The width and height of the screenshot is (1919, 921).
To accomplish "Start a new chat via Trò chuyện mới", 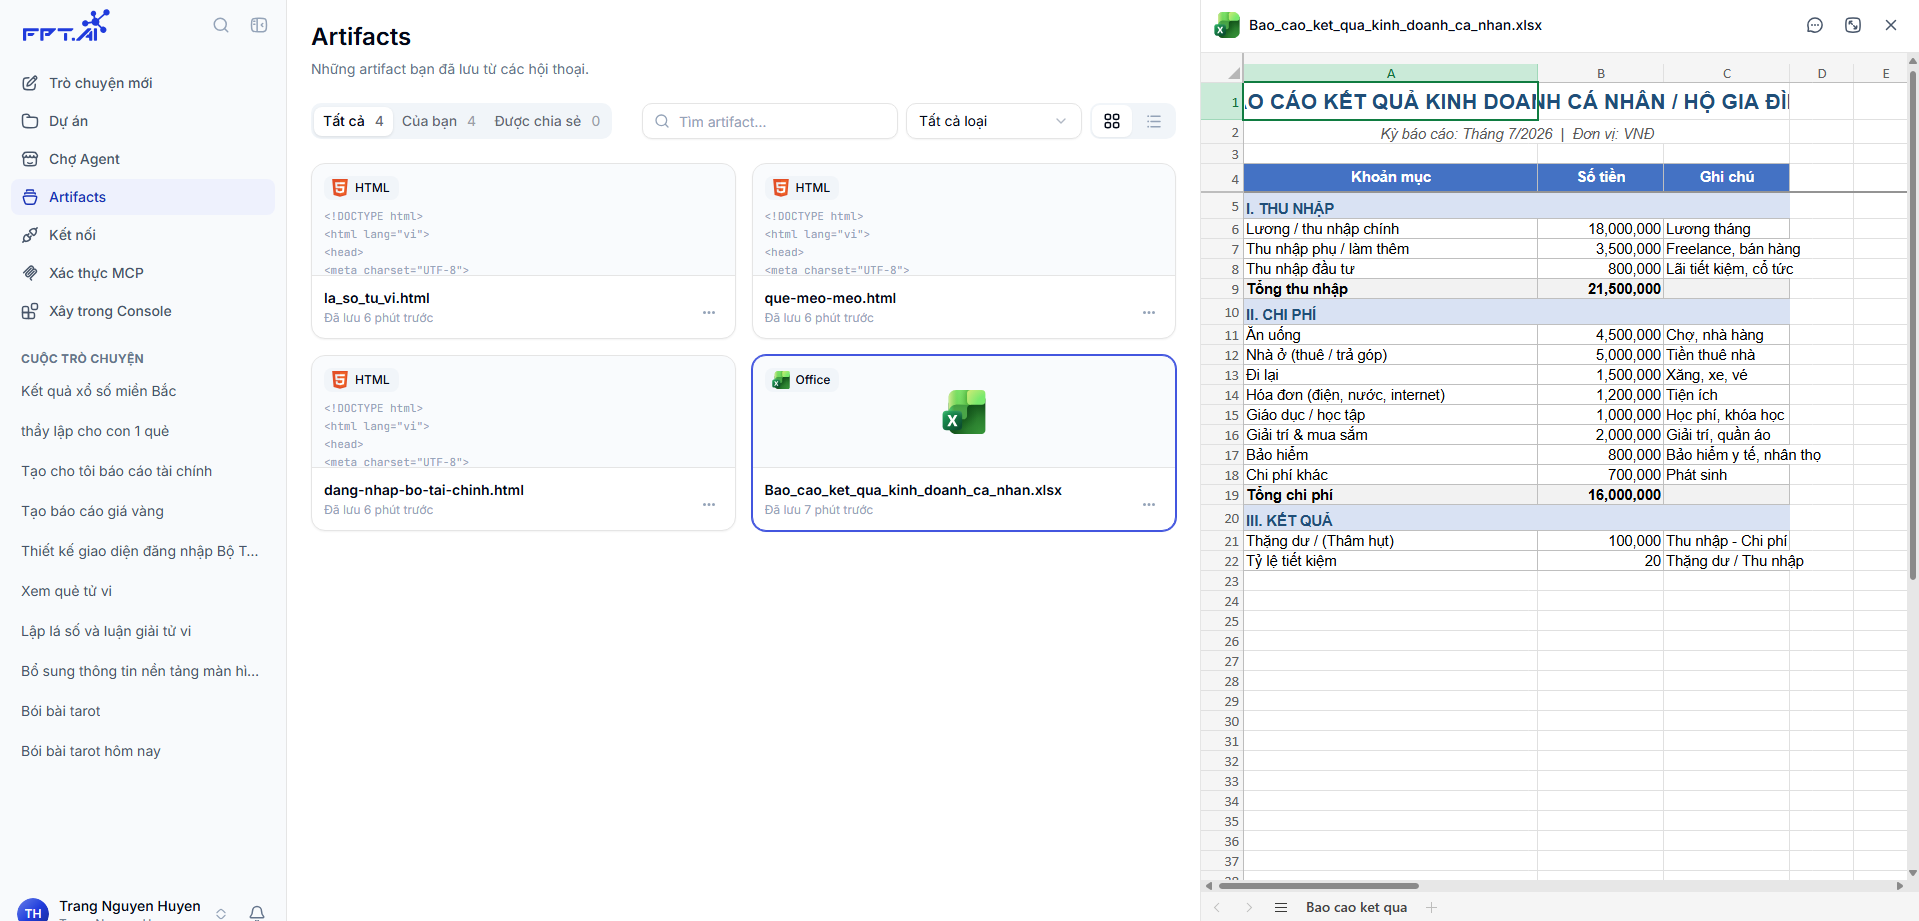I will 143,83.
